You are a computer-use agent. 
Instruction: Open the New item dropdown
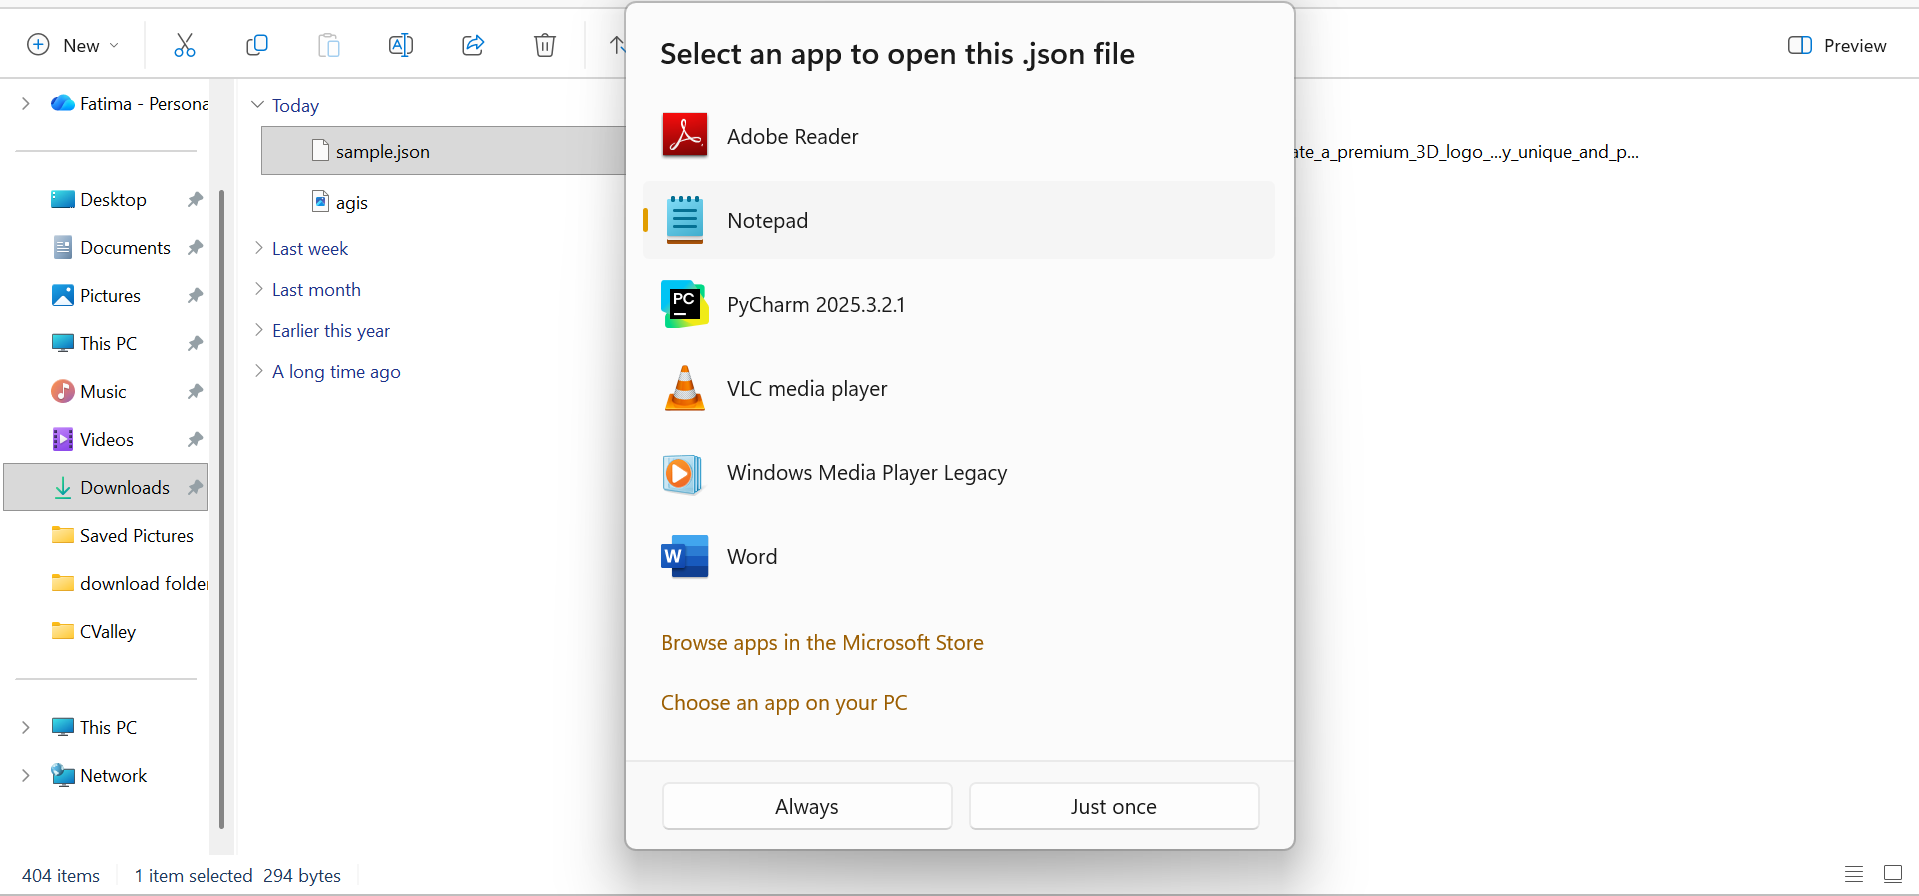pos(73,45)
